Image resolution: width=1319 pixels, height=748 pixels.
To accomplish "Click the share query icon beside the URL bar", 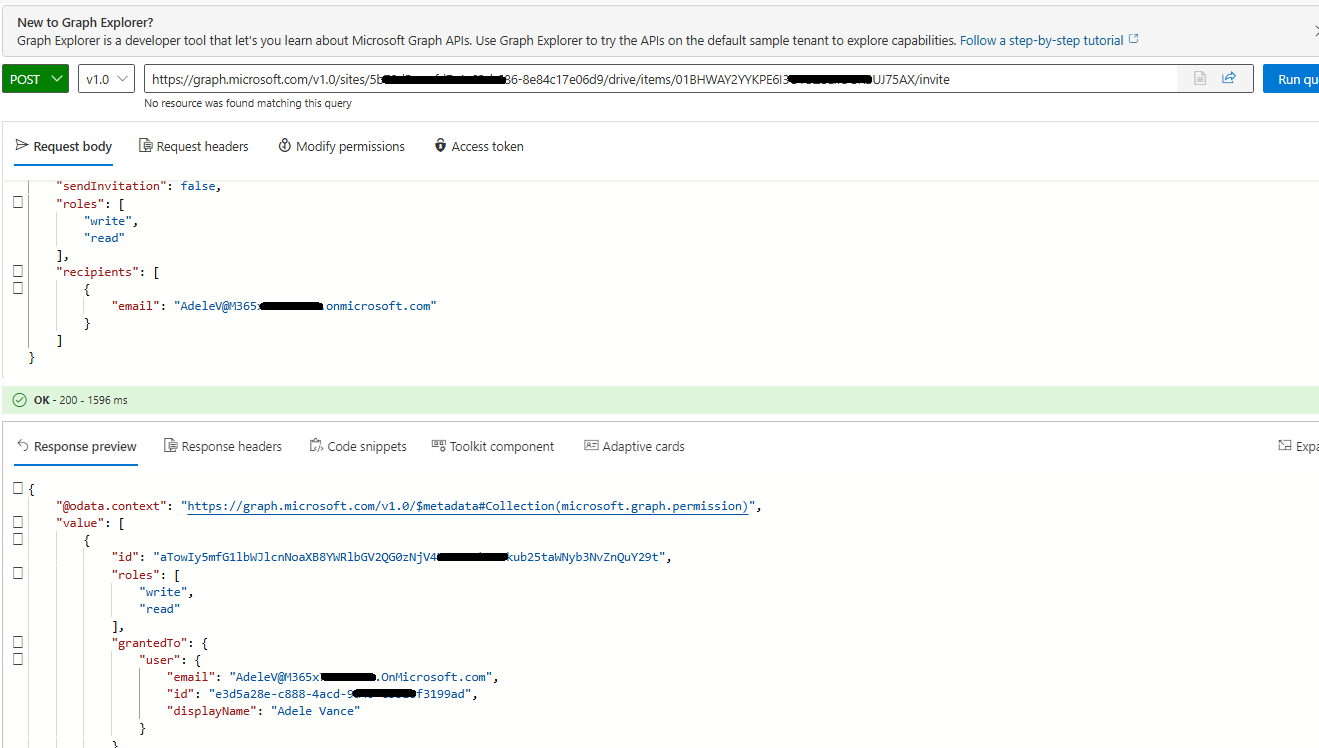I will pos(1229,77).
